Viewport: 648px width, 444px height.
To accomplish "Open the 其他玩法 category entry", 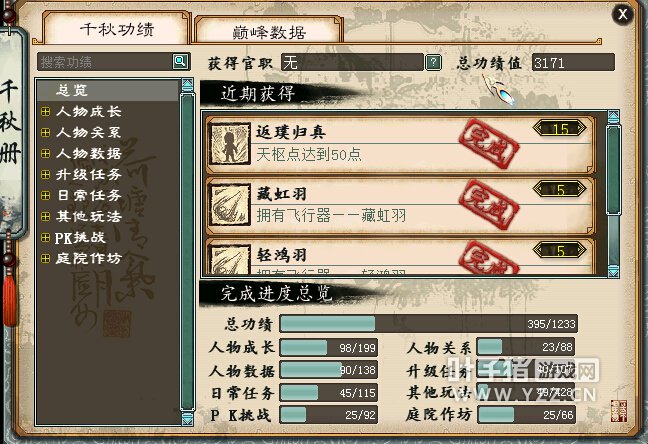I will (x=88, y=217).
